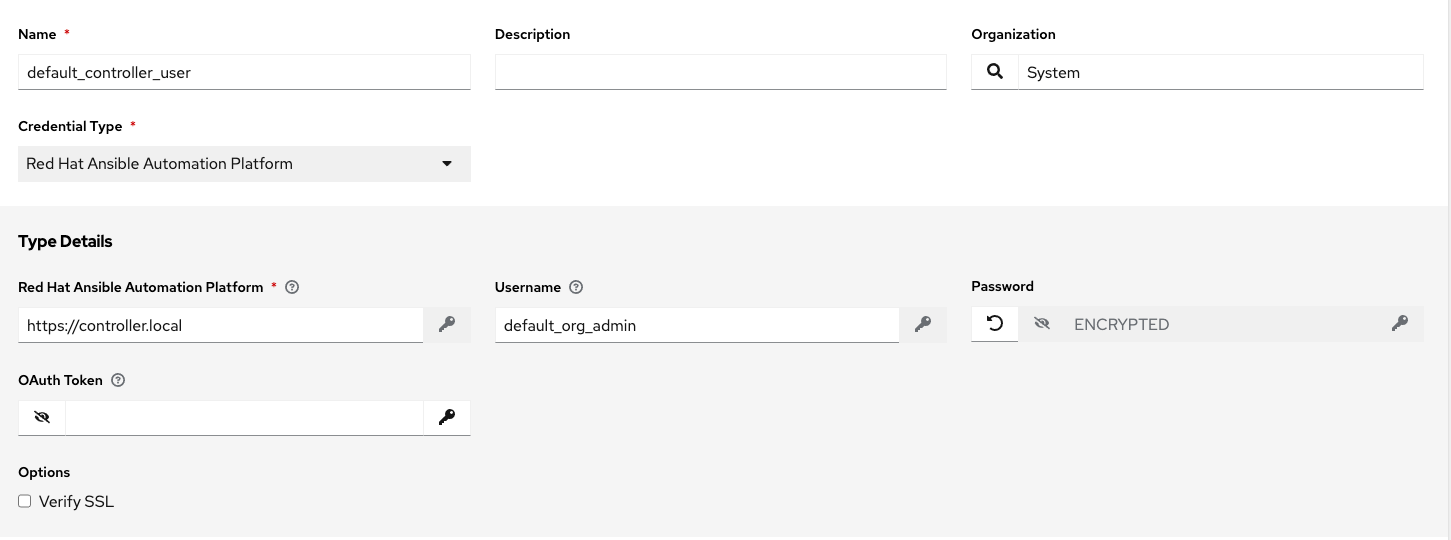
Task: Focus the empty Description field
Action: (x=720, y=72)
